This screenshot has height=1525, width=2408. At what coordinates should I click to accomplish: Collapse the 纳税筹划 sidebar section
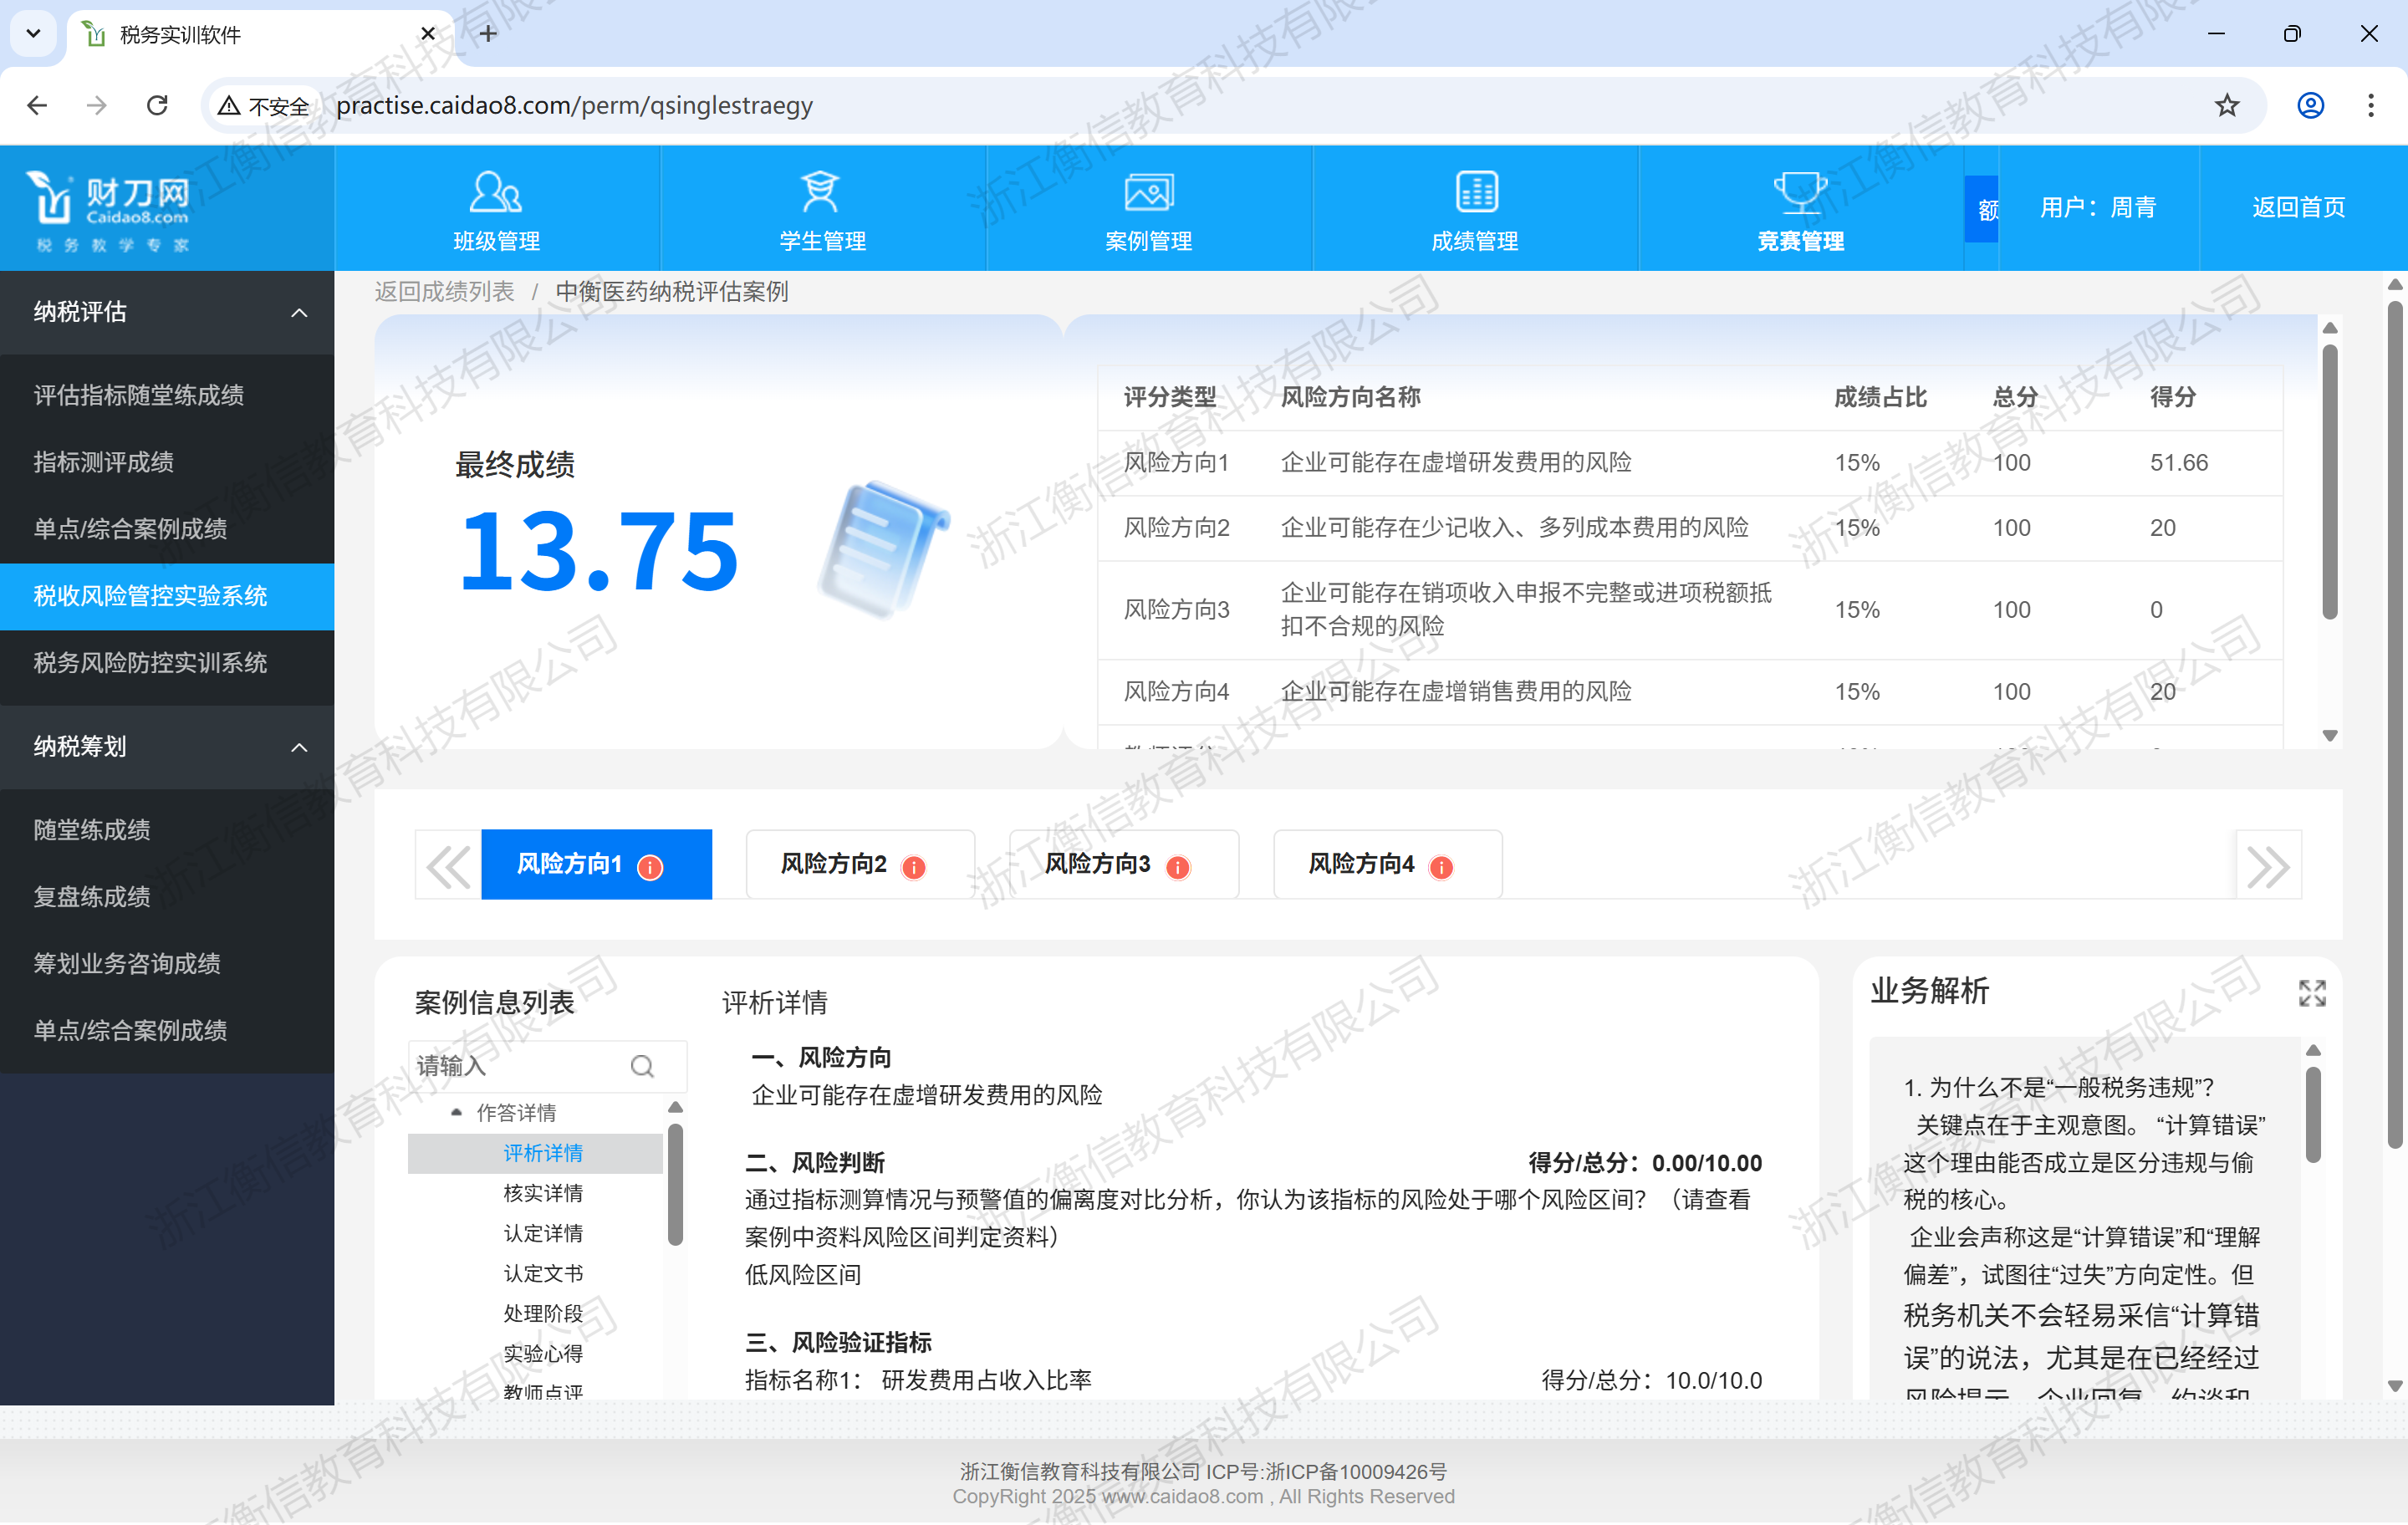(x=298, y=747)
